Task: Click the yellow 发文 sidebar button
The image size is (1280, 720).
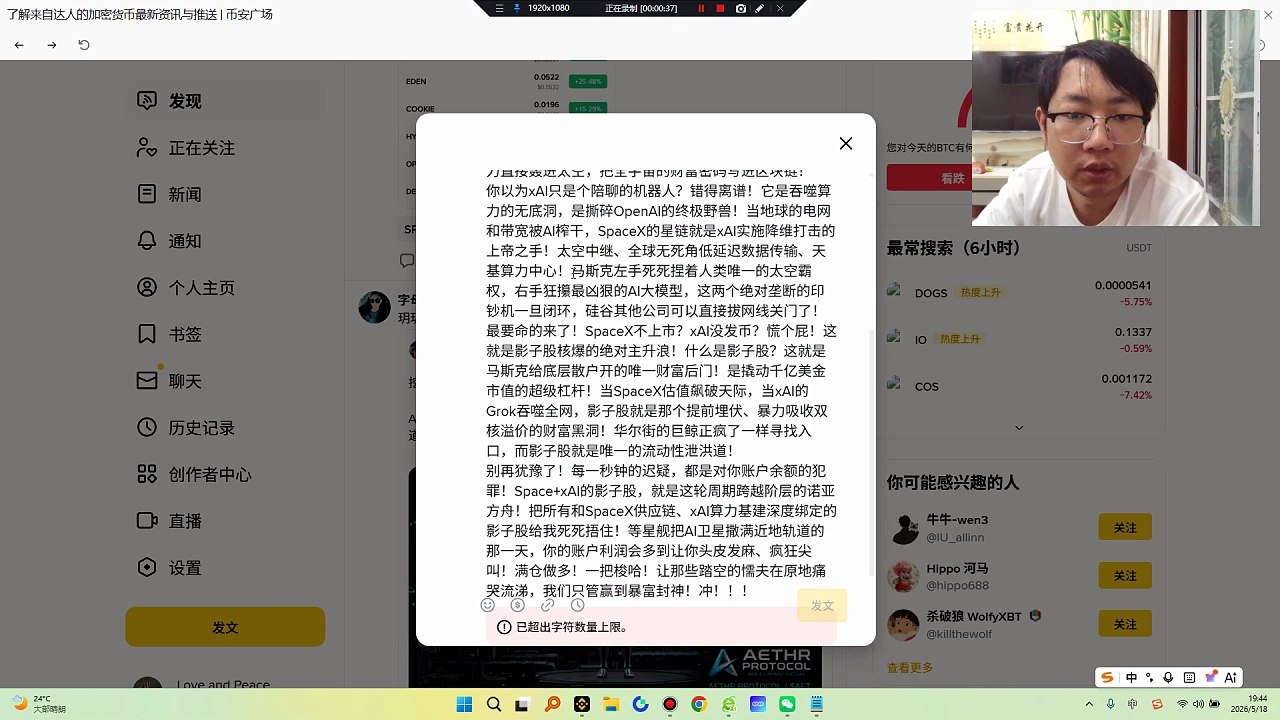Action: [x=225, y=627]
